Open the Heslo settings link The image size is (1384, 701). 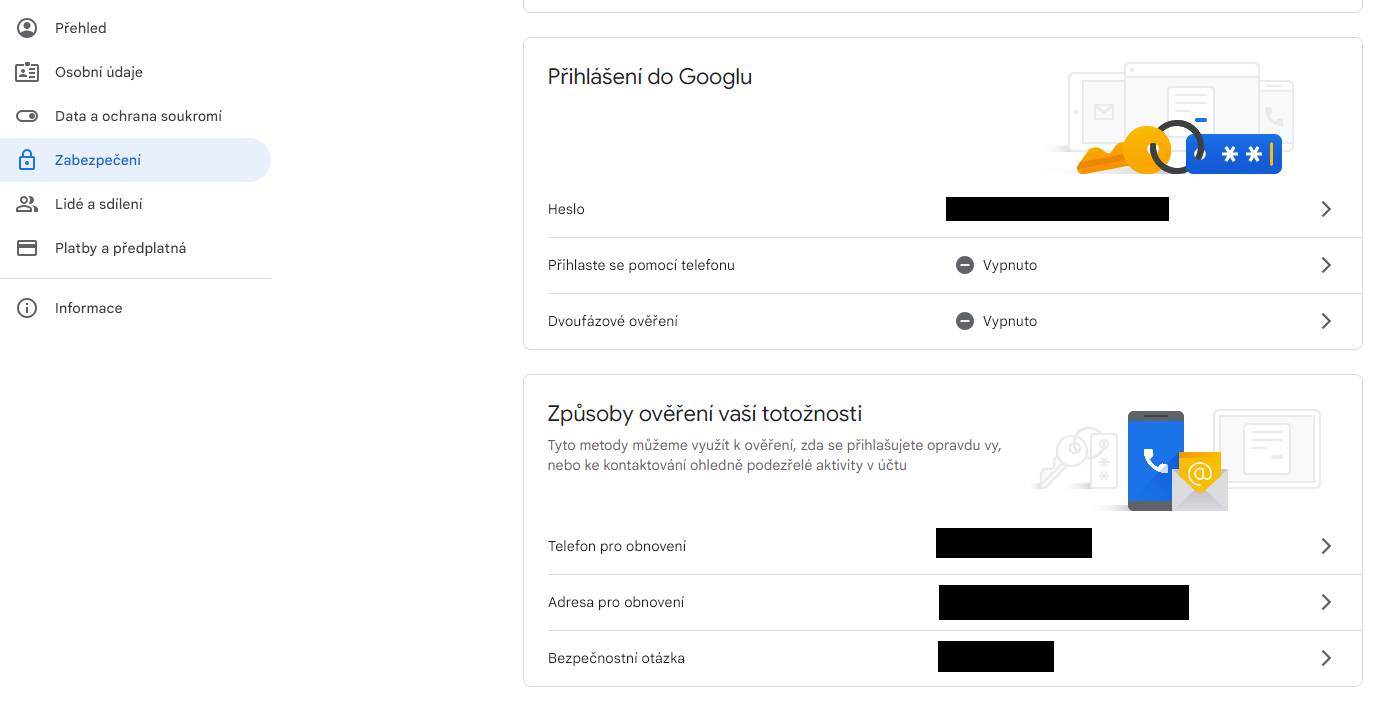point(942,209)
